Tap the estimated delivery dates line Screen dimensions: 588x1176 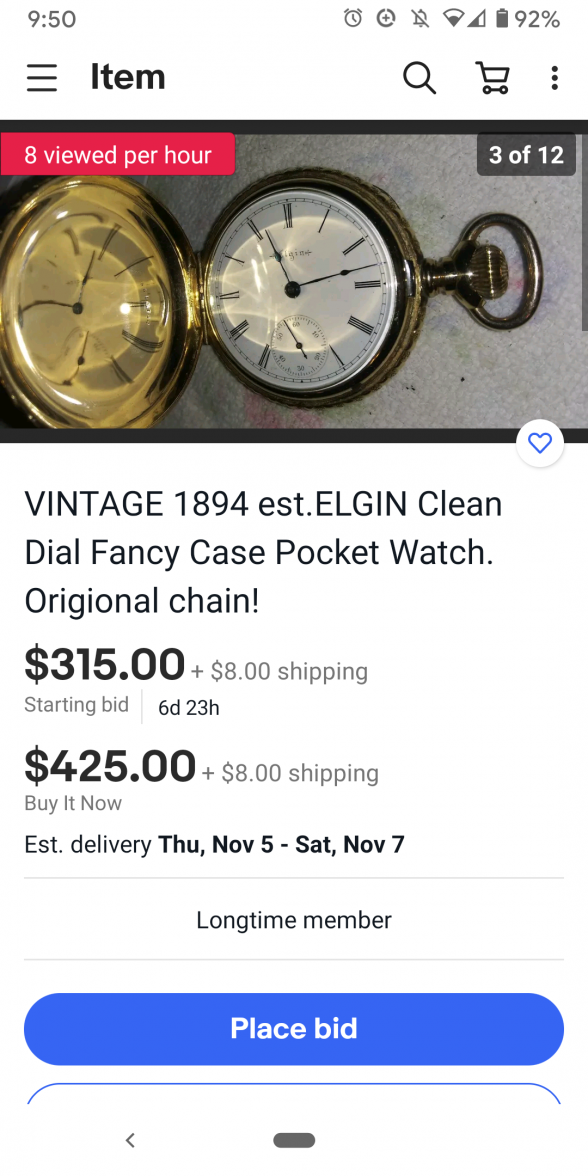pyautogui.click(x=214, y=844)
